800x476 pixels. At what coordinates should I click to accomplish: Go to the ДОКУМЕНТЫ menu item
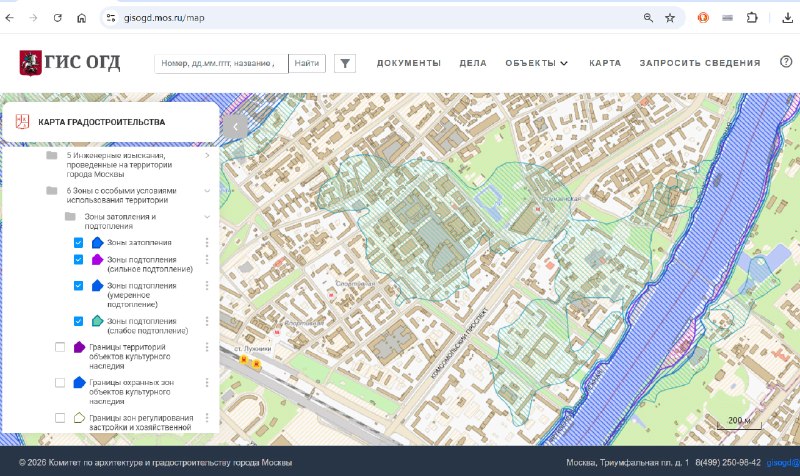[x=409, y=63]
